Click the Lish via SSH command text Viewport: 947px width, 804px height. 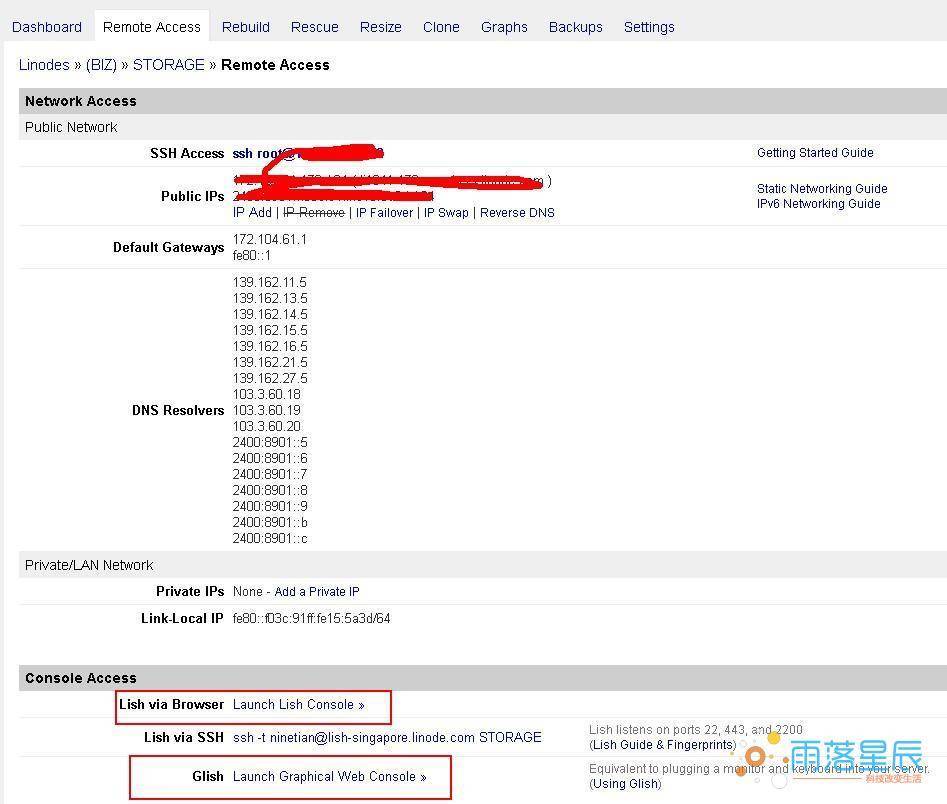[387, 738]
